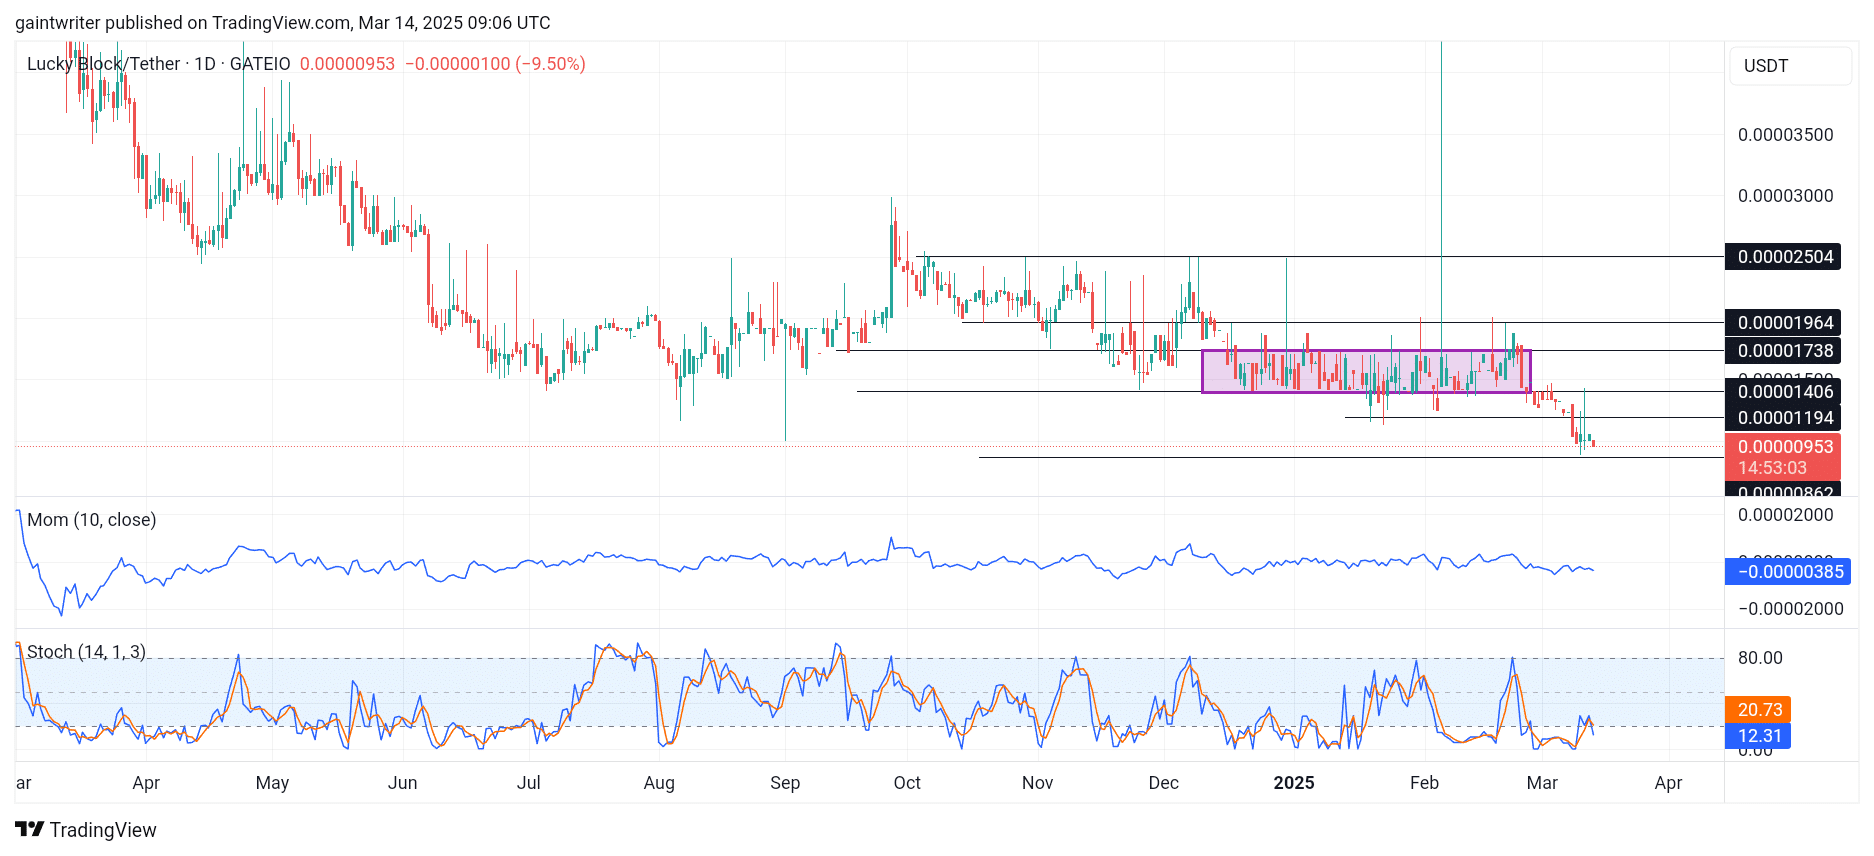This screenshot has height=856, width=1874.
Task: Click the orange stochastic 20.73 value label
Action: click(1759, 710)
